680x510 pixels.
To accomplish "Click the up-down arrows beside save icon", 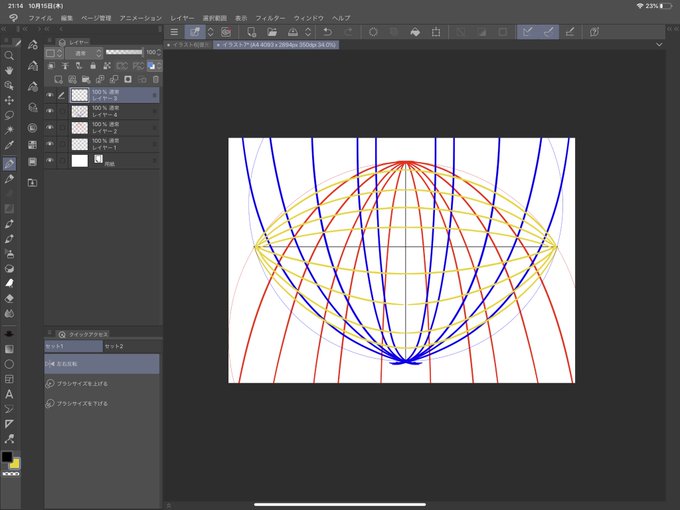I will (x=308, y=32).
